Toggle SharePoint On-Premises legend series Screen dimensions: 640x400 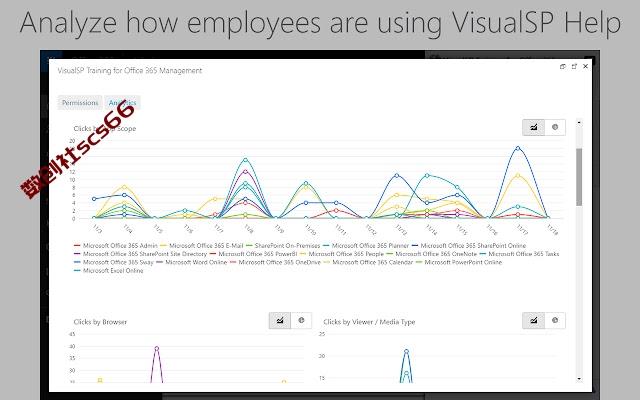point(283,246)
